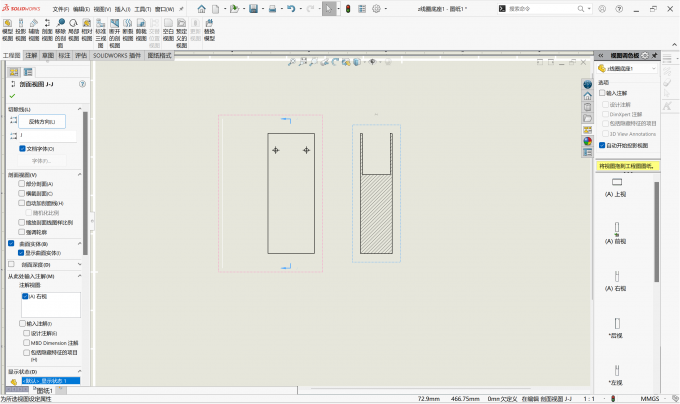This screenshot has height=404, width=680.
Task: Collapse the 剖面视图(V) section chevron
Action: coord(79,175)
